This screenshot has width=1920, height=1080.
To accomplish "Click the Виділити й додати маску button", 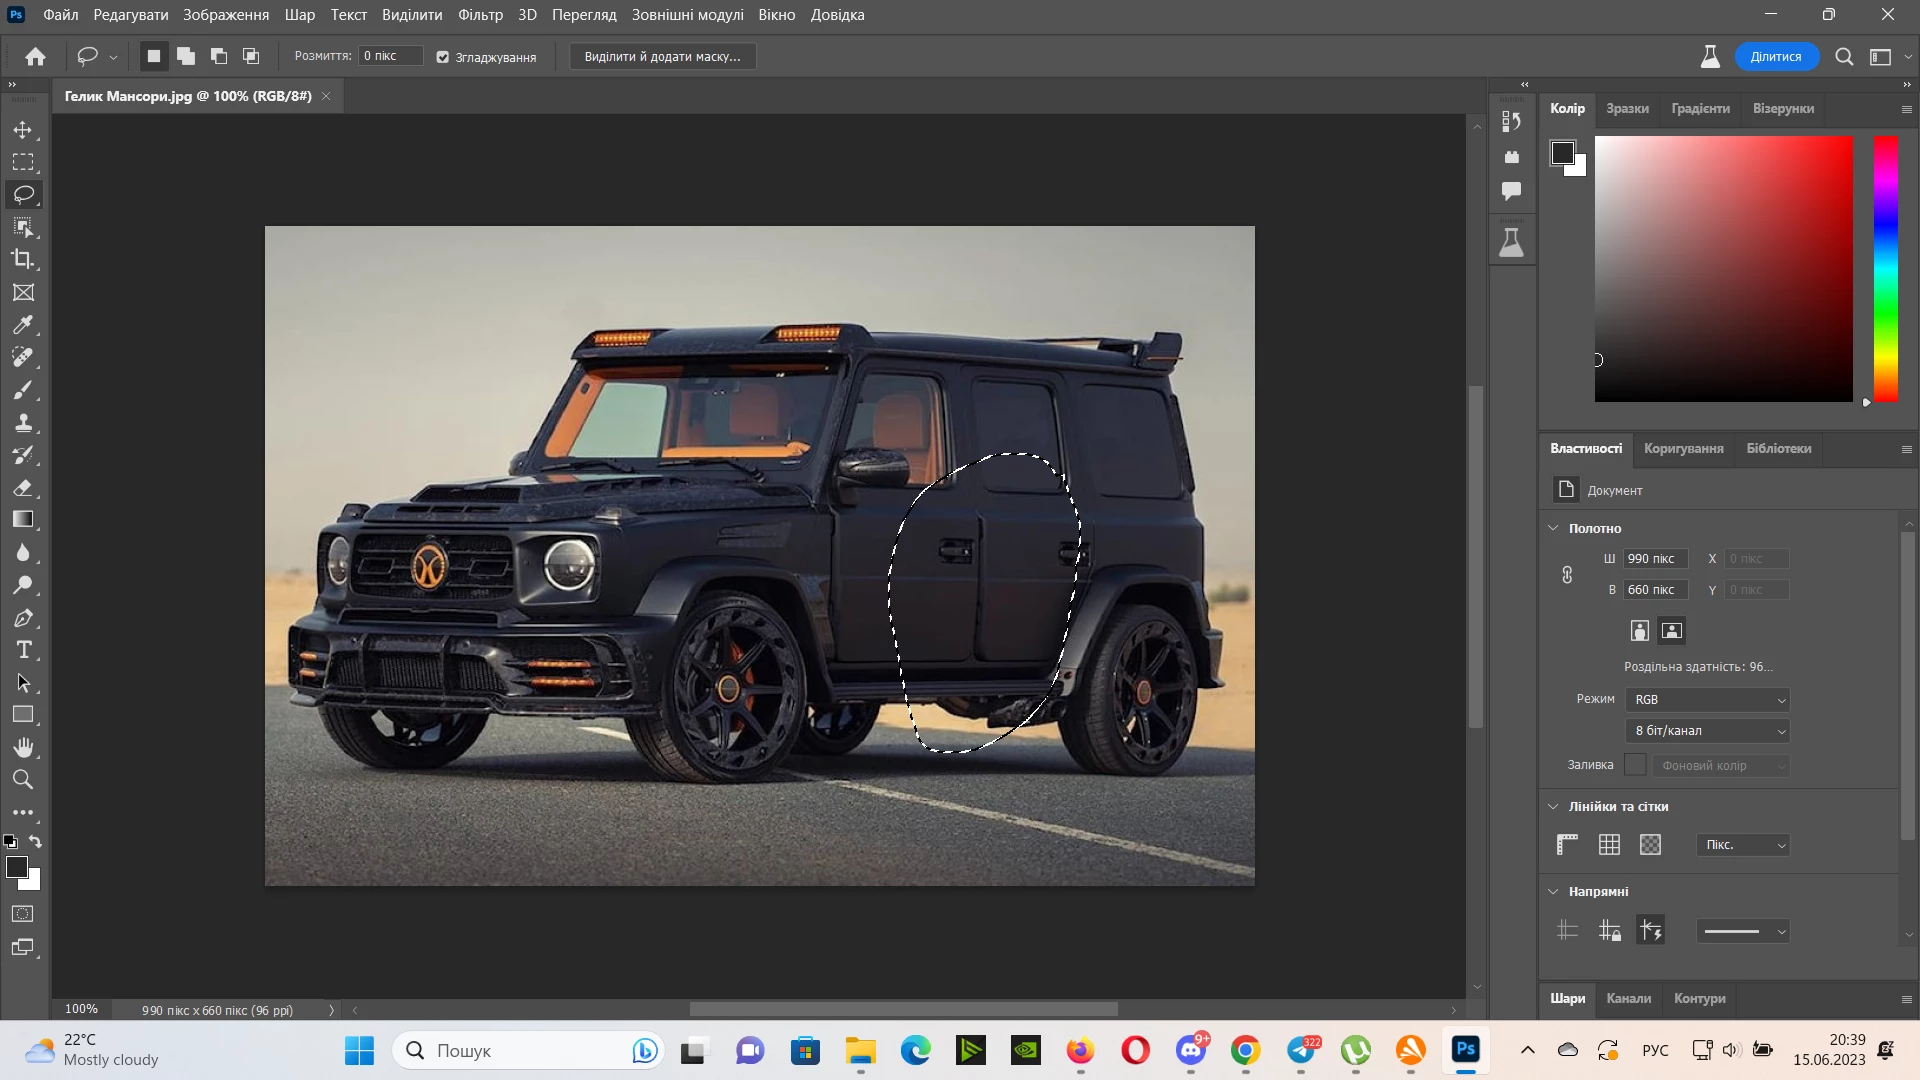I will [x=662, y=57].
